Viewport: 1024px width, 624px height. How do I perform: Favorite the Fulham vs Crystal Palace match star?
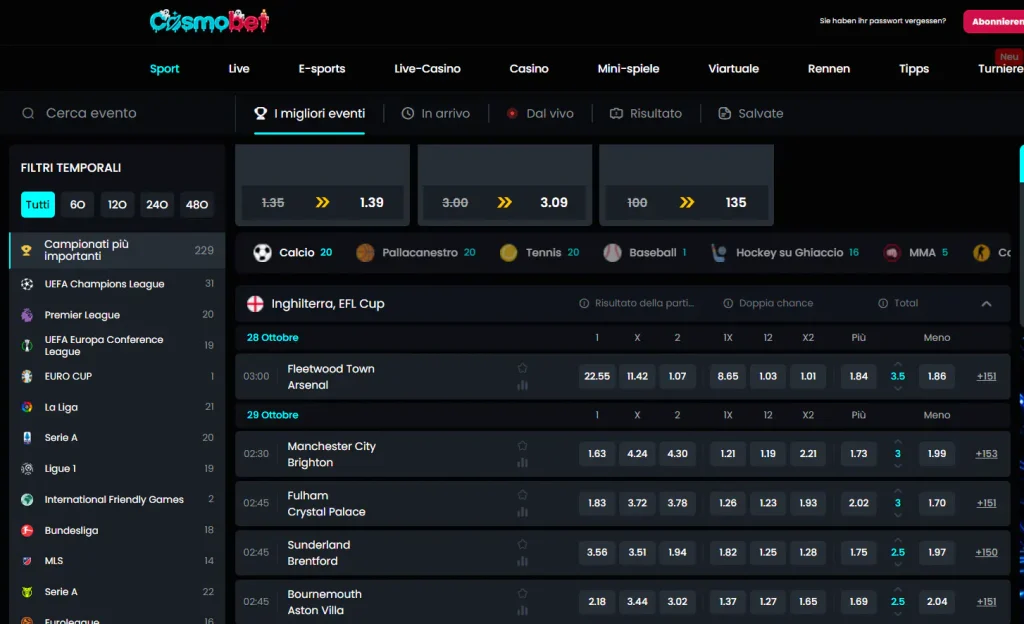(522, 495)
